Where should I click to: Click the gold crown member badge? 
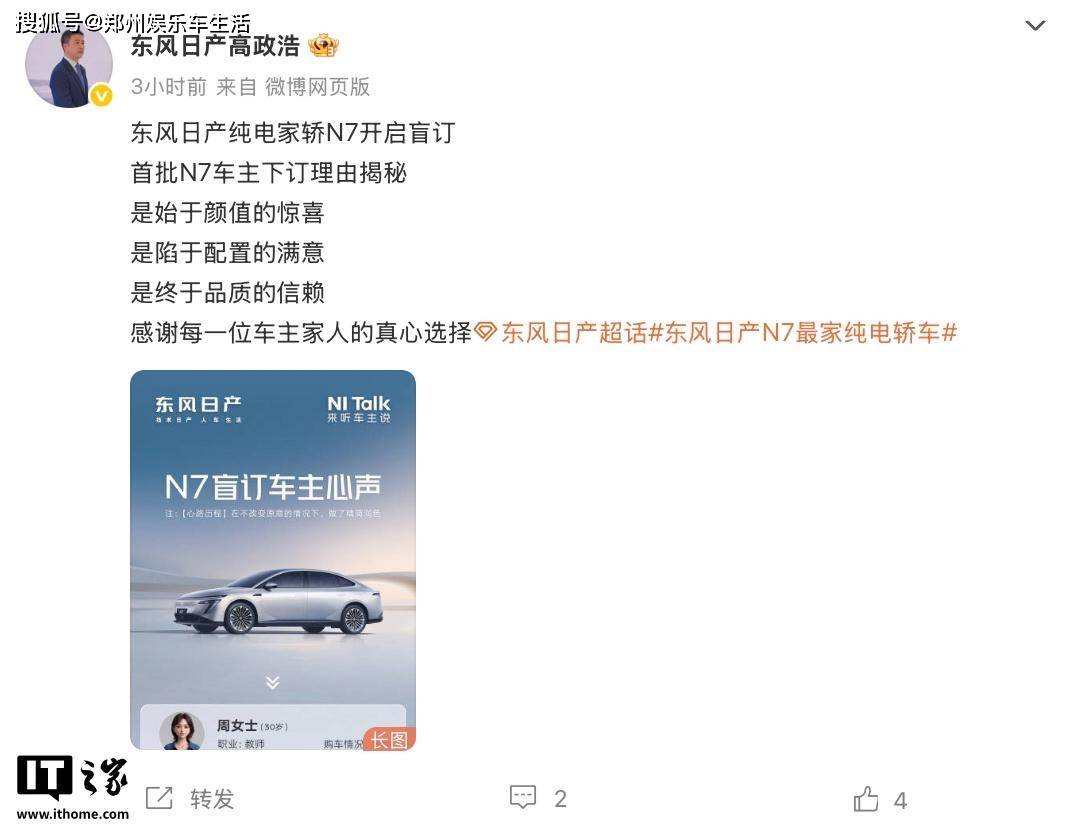324,46
